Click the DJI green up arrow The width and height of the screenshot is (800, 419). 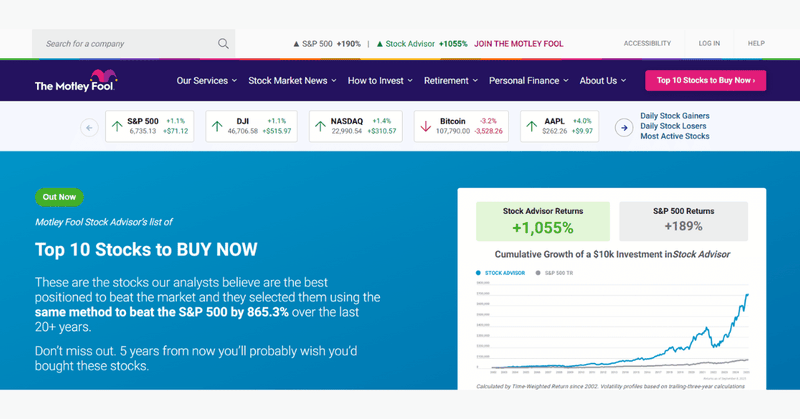(217, 126)
